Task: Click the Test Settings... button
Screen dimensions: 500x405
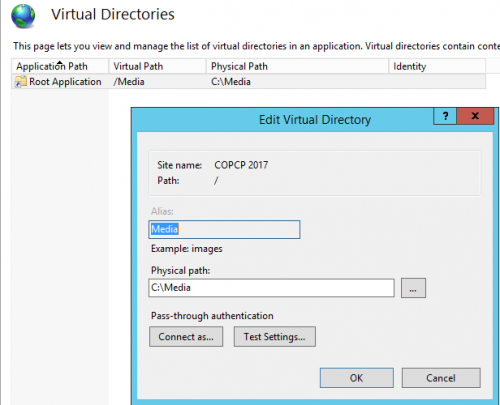Action: click(275, 337)
